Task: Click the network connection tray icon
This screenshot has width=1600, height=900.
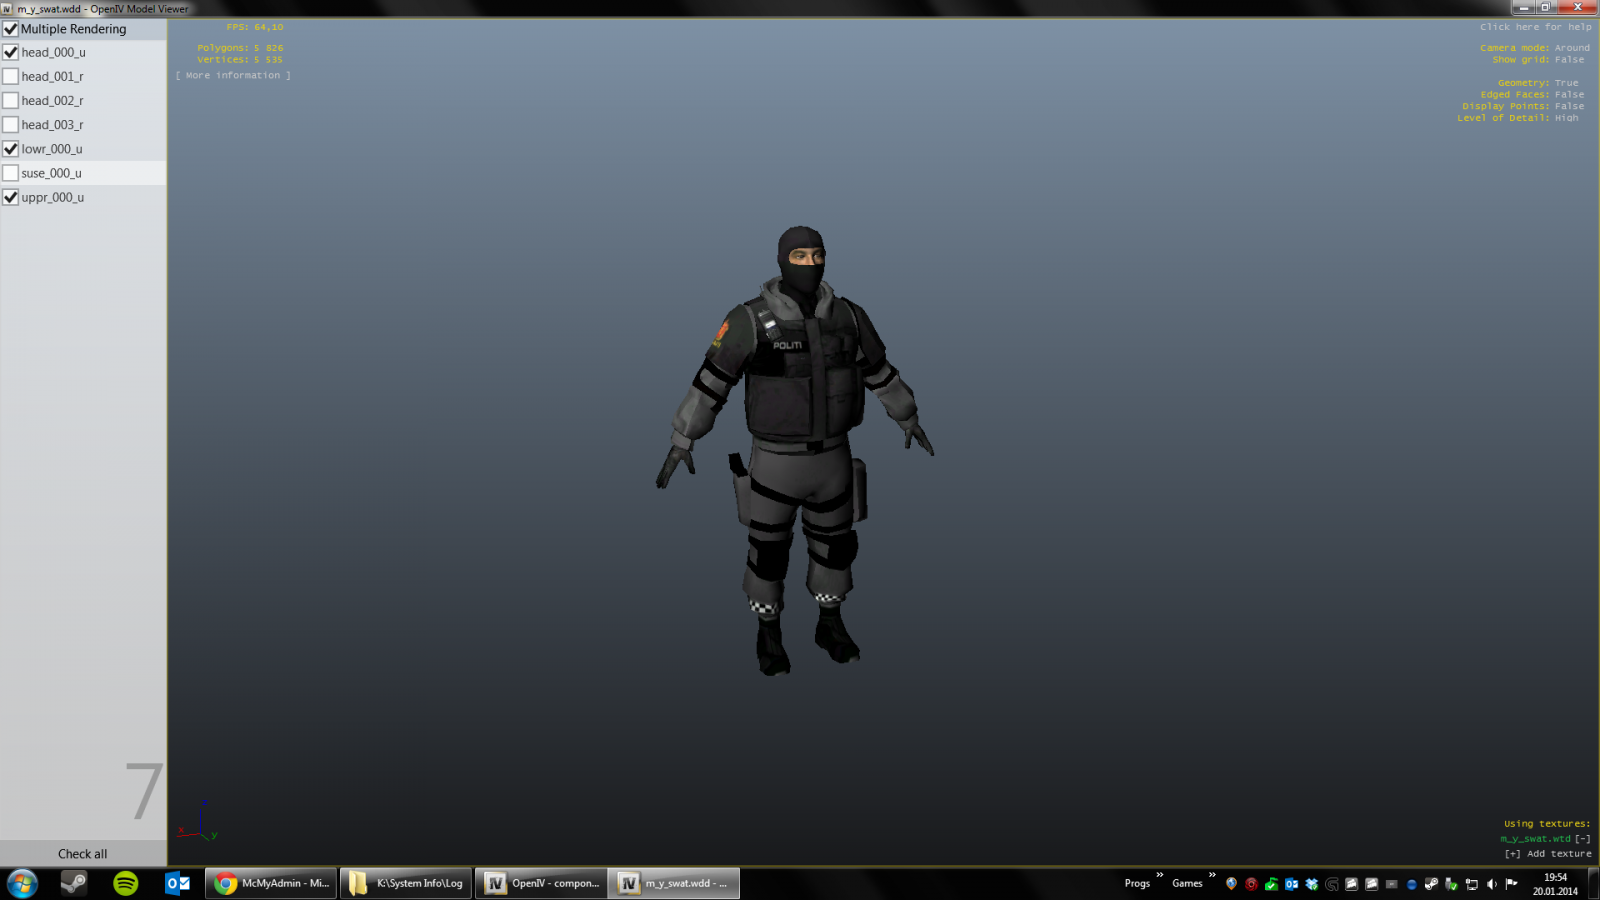Action: pyautogui.click(x=1471, y=884)
